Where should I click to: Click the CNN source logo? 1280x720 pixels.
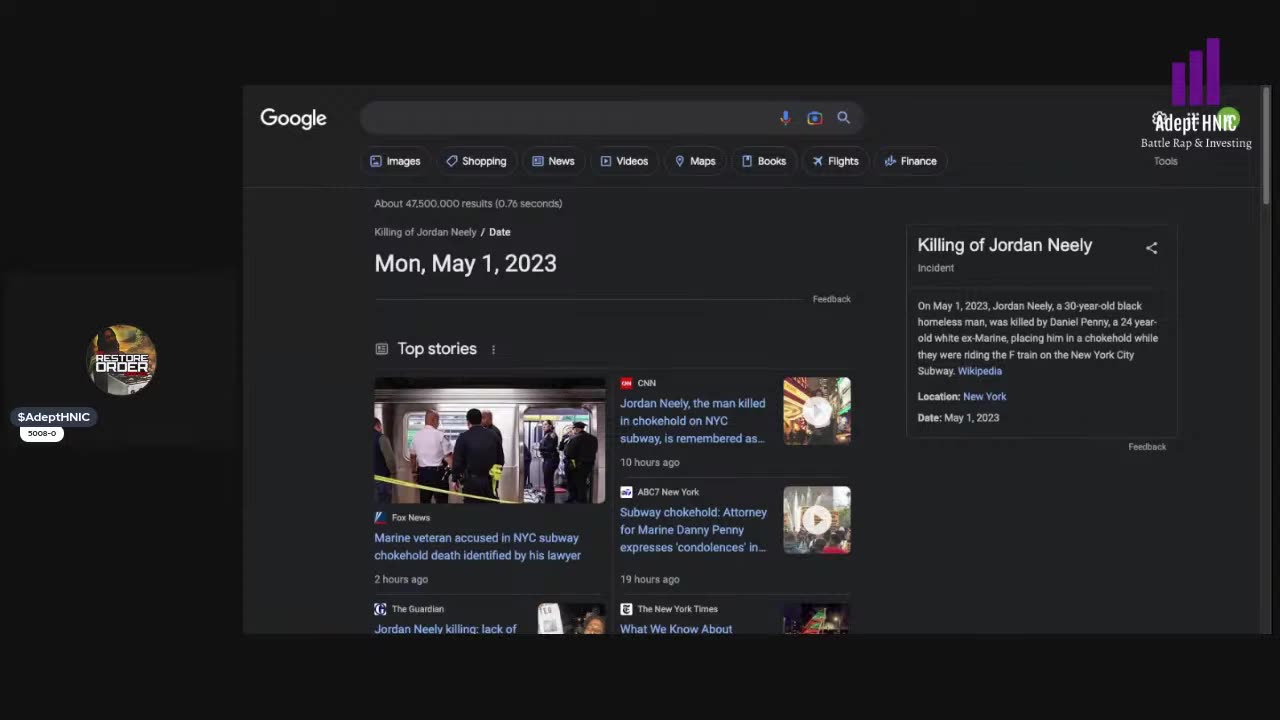[x=626, y=383]
